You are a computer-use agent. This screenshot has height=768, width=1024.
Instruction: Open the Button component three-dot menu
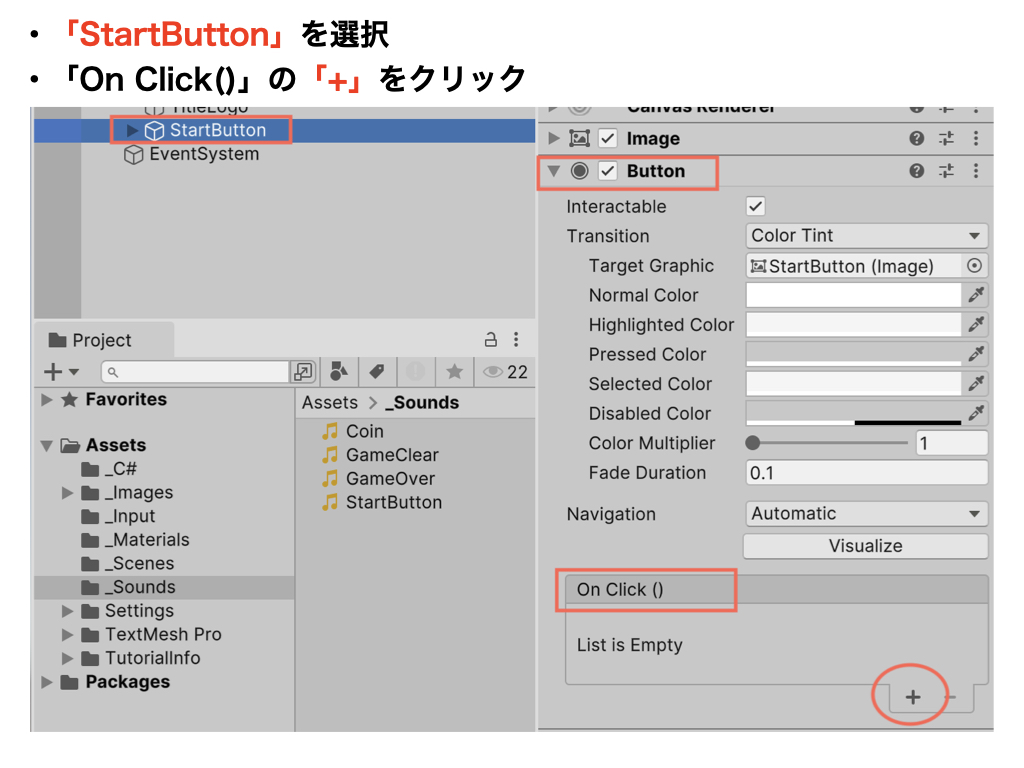[976, 171]
